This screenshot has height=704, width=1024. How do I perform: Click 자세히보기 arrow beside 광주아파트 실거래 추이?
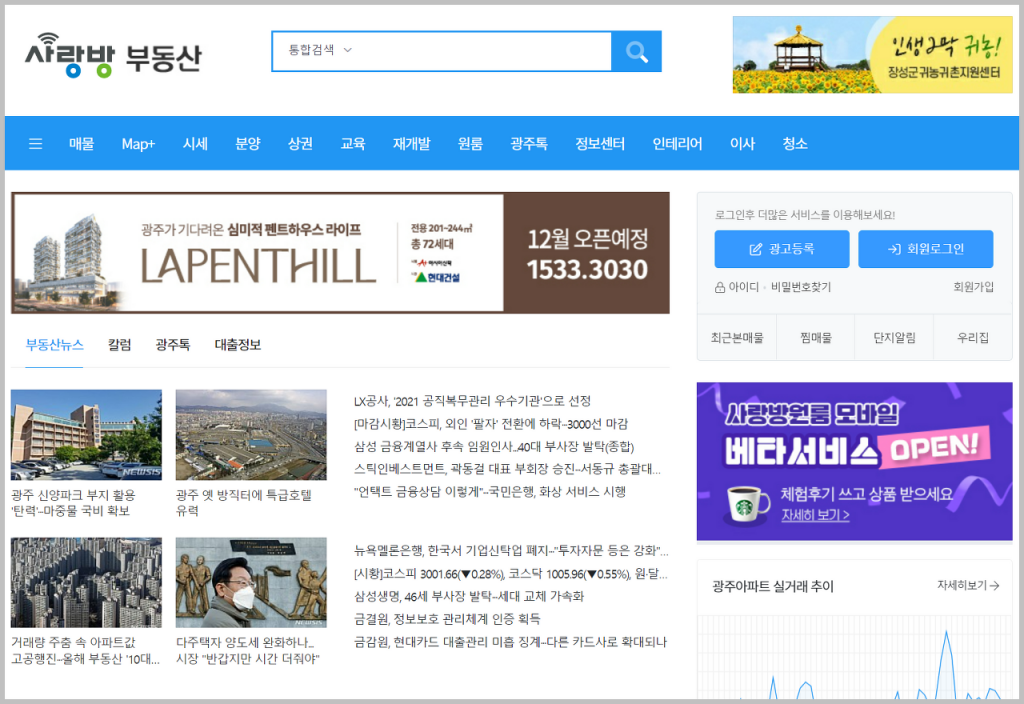[x=968, y=585]
